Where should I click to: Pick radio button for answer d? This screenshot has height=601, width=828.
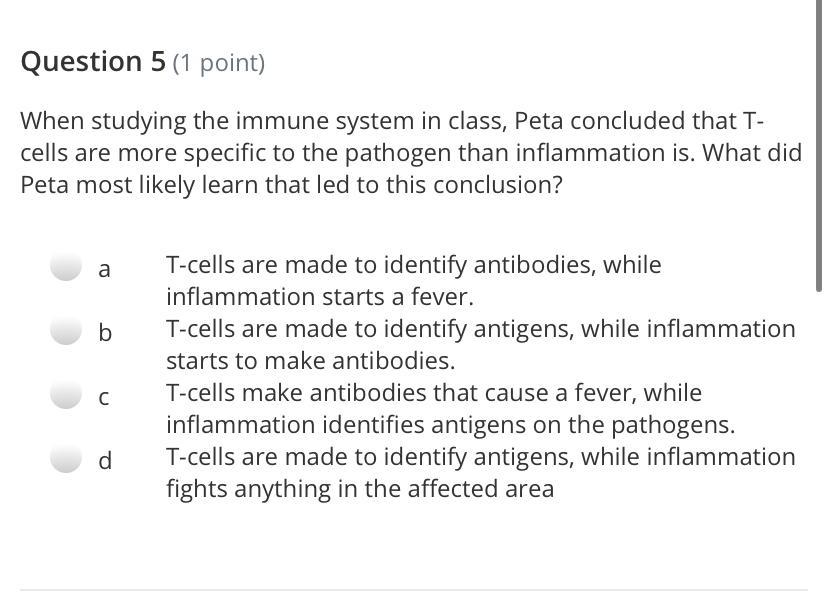pyautogui.click(x=66, y=459)
